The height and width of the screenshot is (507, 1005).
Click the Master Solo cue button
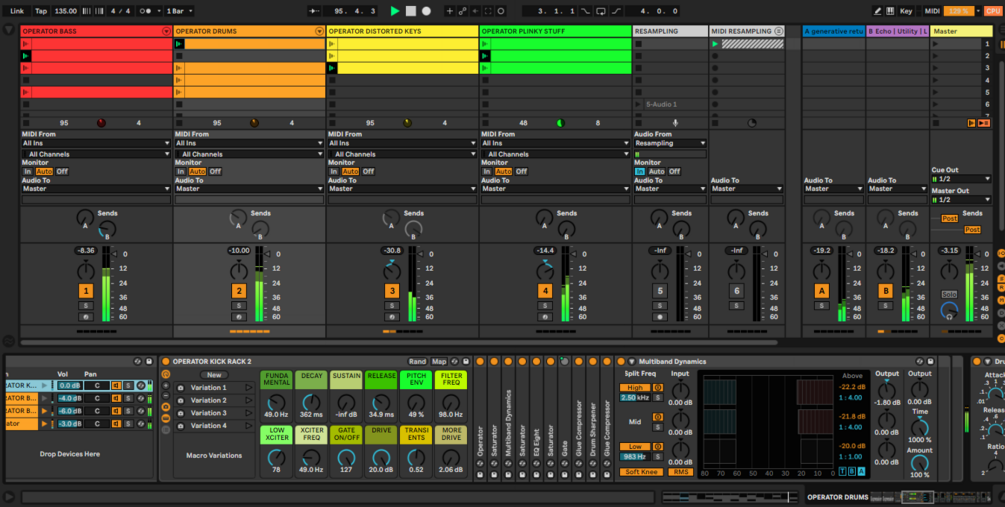tap(949, 294)
